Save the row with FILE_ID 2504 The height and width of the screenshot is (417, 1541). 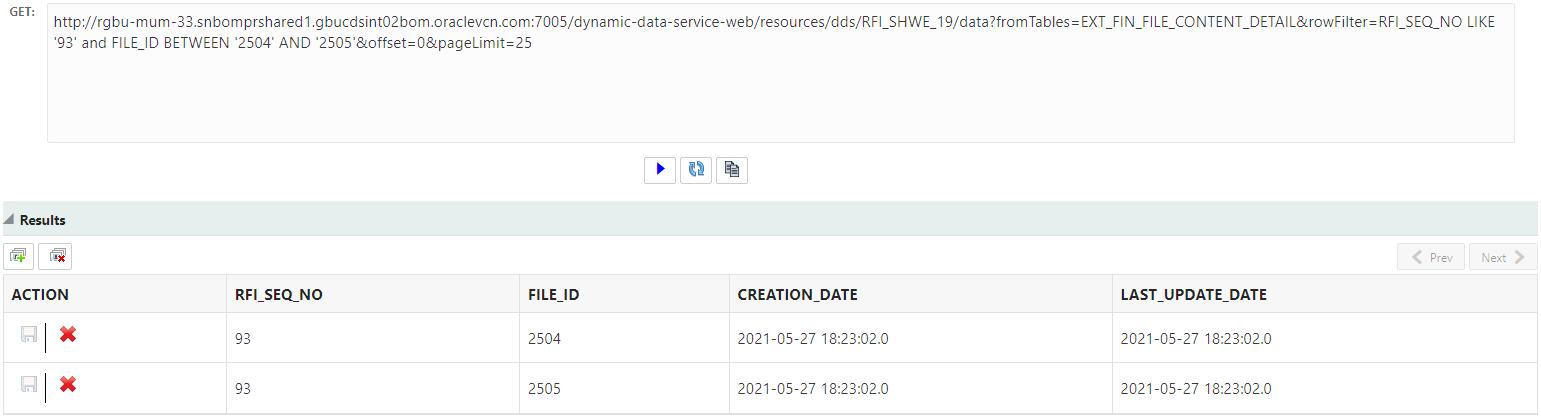[29, 335]
